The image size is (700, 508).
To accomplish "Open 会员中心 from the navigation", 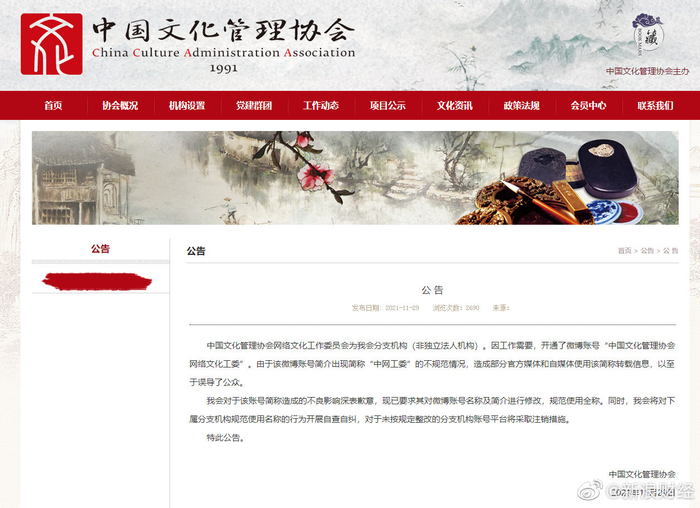I will [x=588, y=105].
